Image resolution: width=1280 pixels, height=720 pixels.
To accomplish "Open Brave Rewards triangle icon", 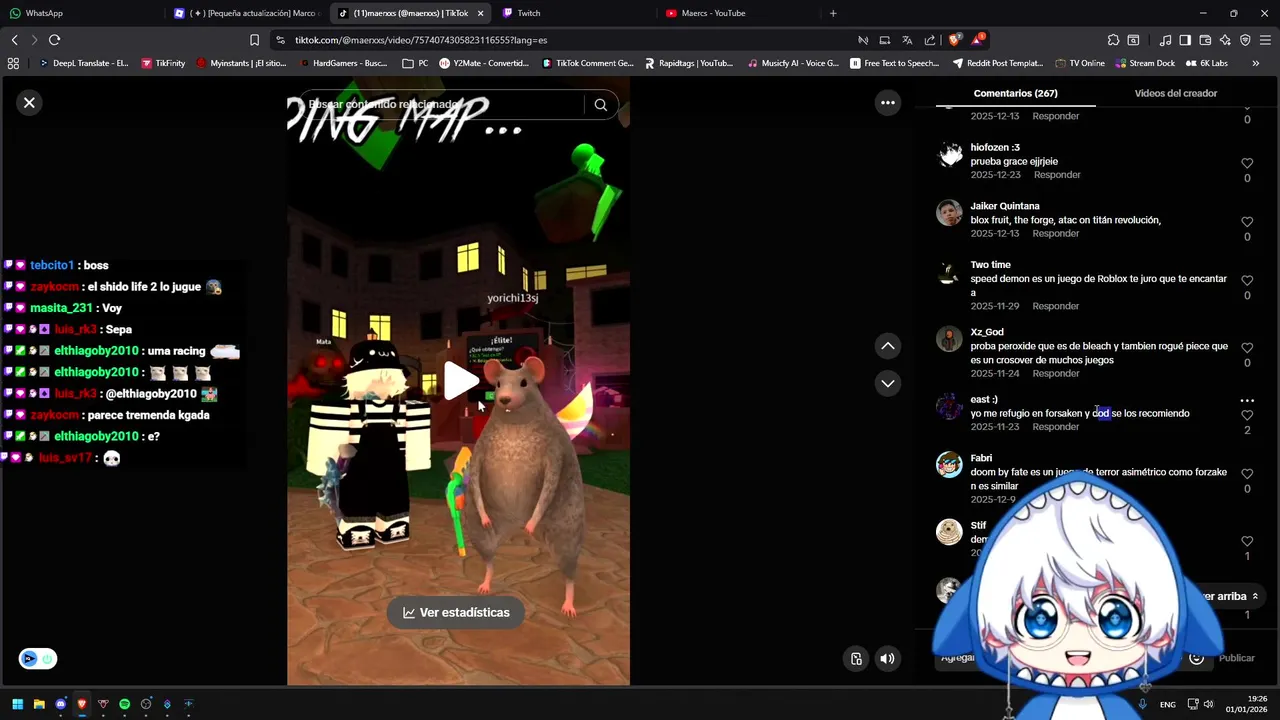I will pos(977,40).
